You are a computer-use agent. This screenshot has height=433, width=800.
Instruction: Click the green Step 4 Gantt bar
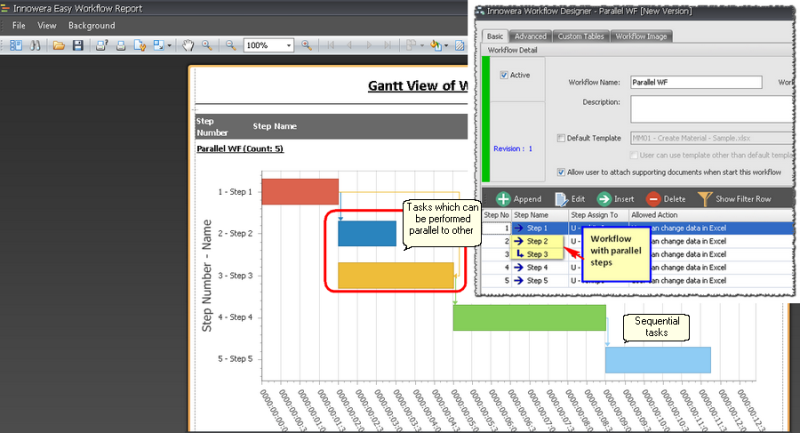(x=529, y=317)
